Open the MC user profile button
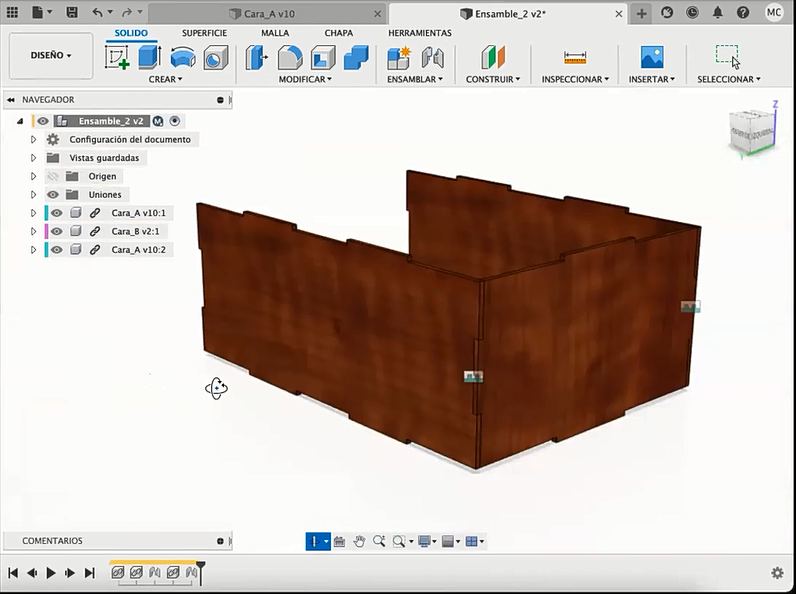 pyautogui.click(x=774, y=13)
